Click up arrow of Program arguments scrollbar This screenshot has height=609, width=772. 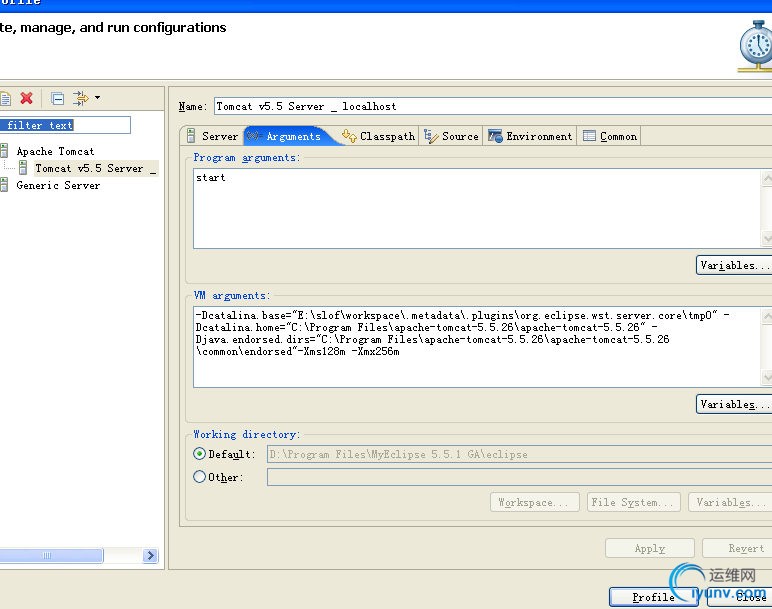pos(767,178)
